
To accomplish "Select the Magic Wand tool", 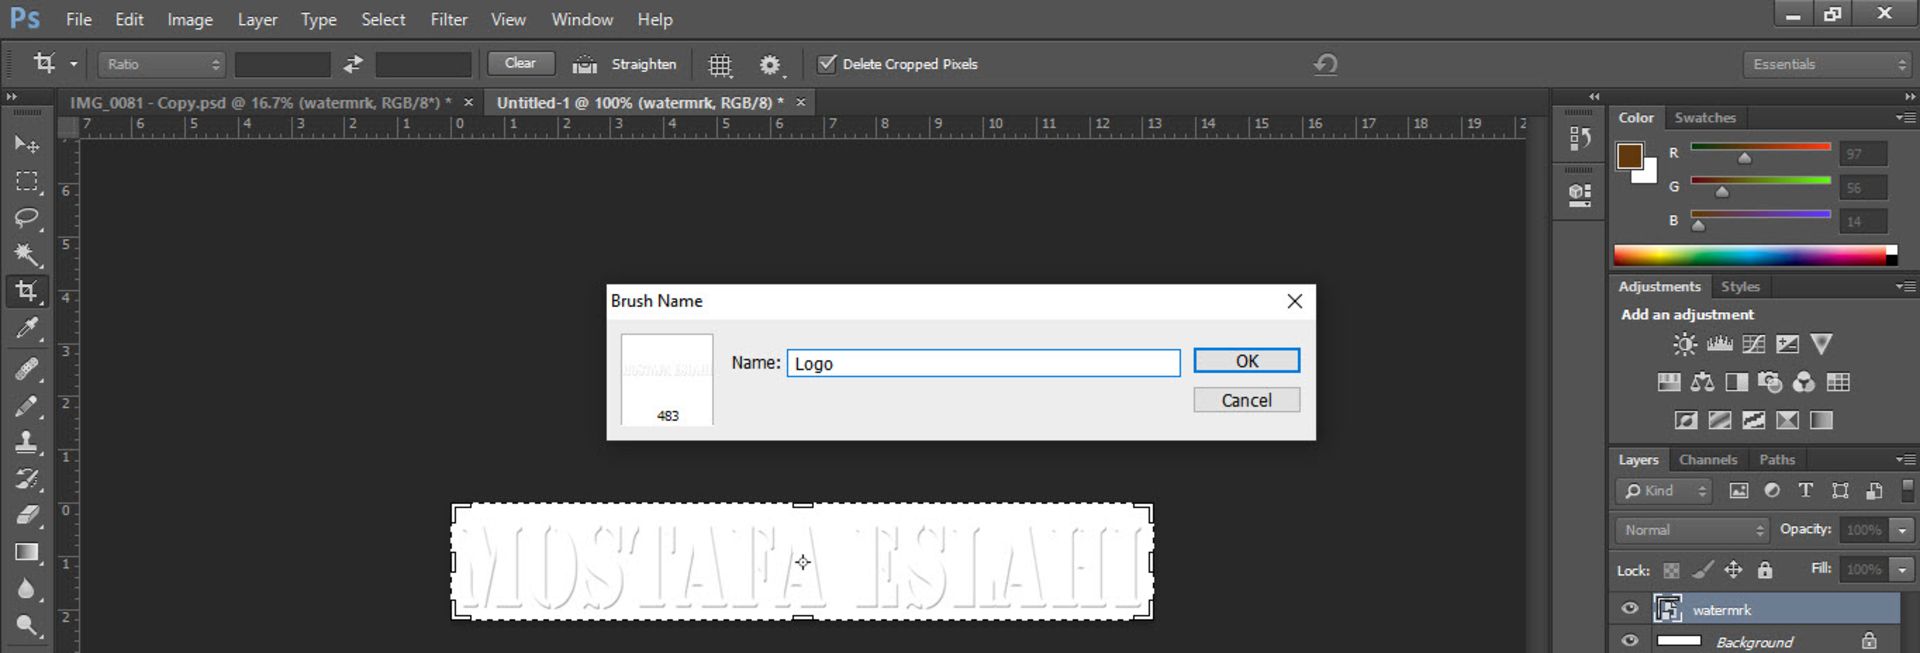I will (27, 254).
